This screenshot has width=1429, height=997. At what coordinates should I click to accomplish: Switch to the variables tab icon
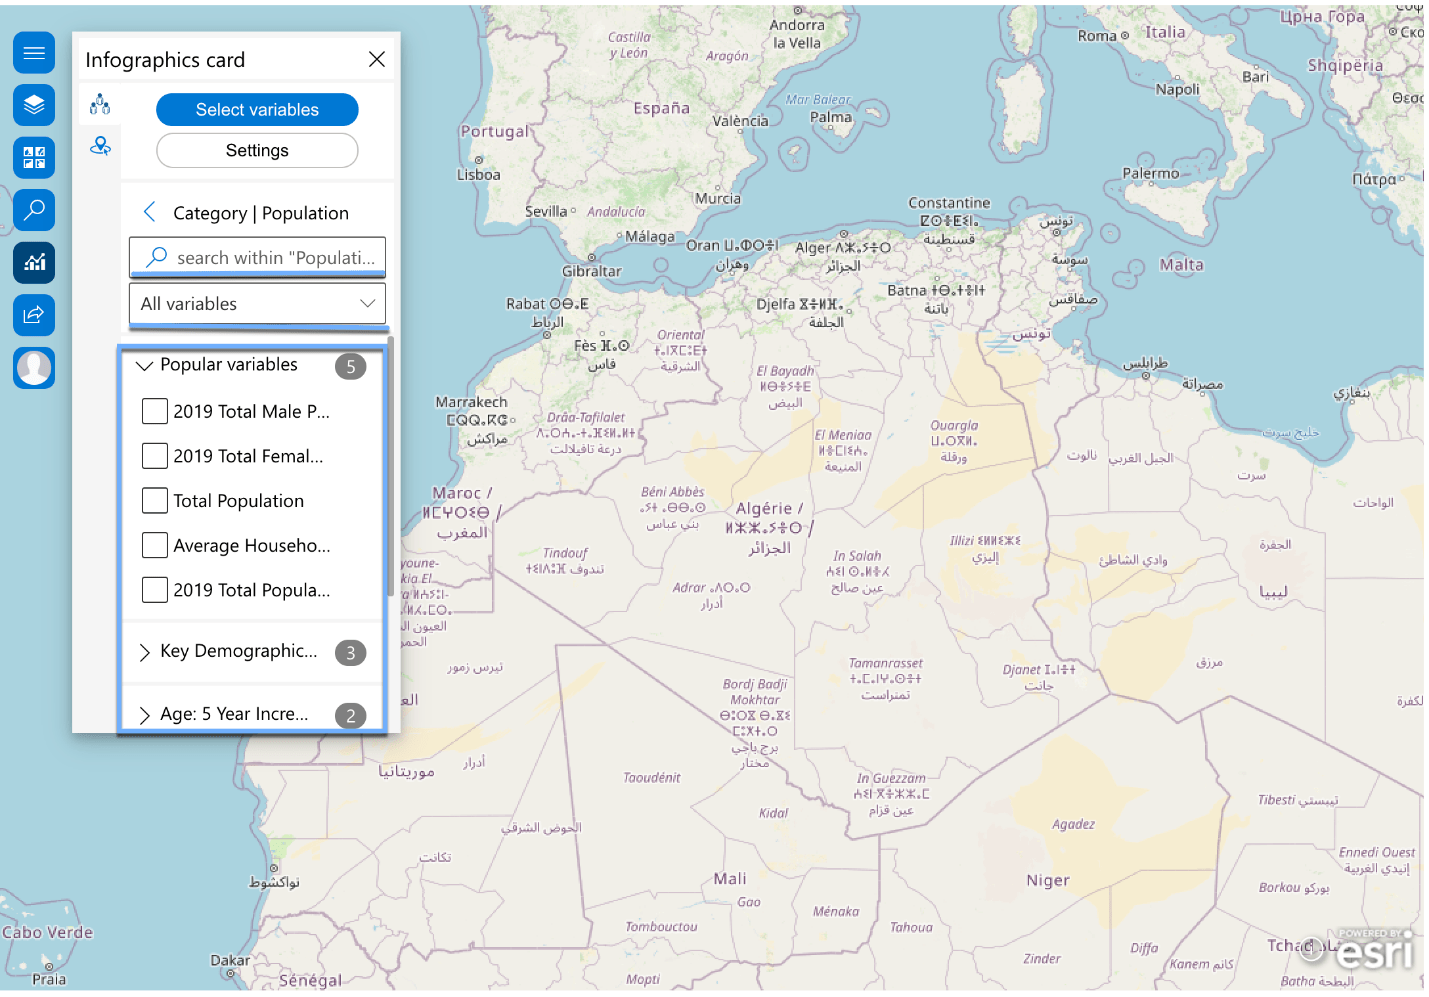pyautogui.click(x=100, y=104)
